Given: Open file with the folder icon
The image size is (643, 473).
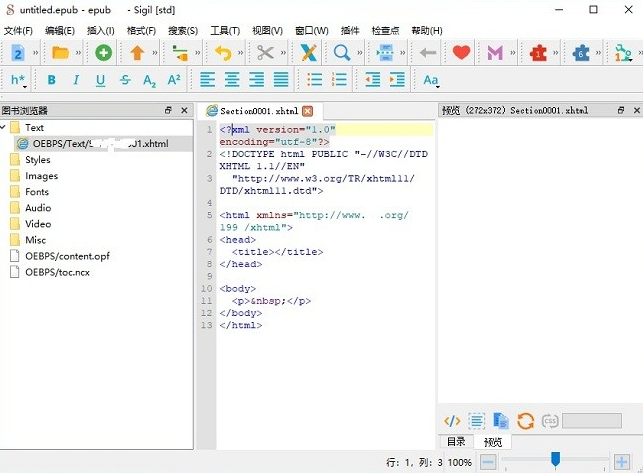Looking at the screenshot, I should [60, 53].
